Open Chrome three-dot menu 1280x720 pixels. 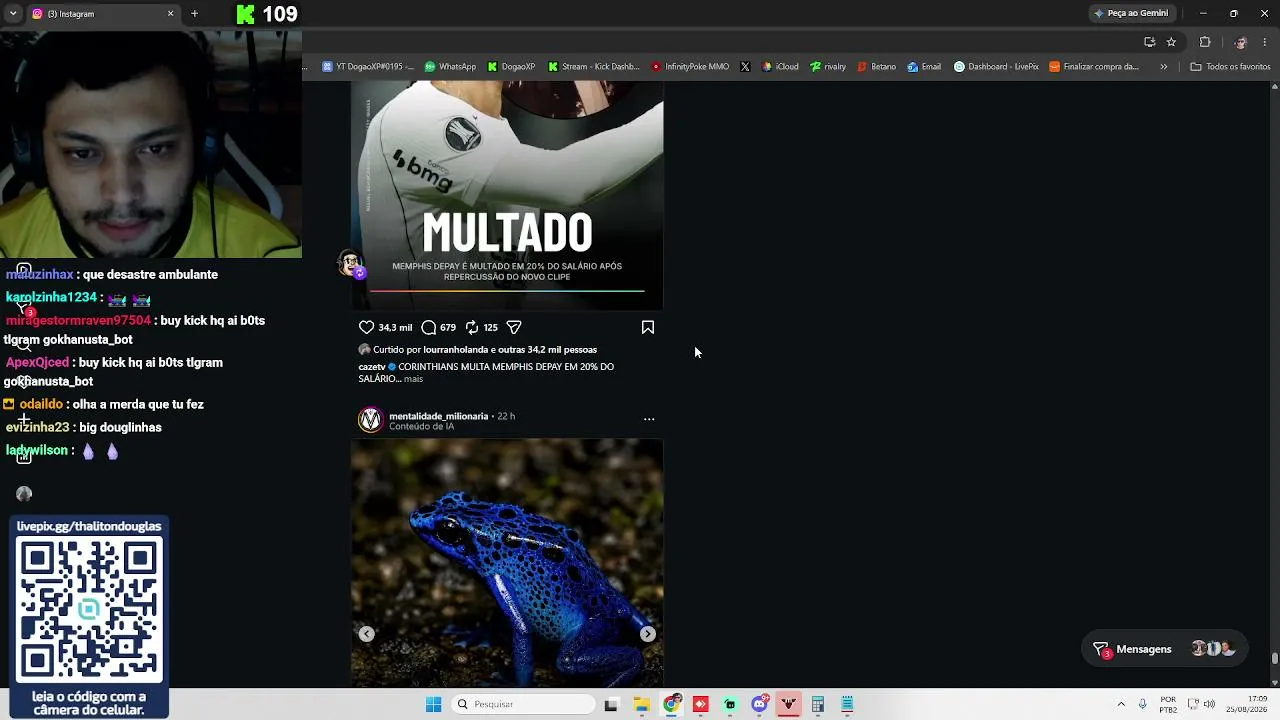1265,42
